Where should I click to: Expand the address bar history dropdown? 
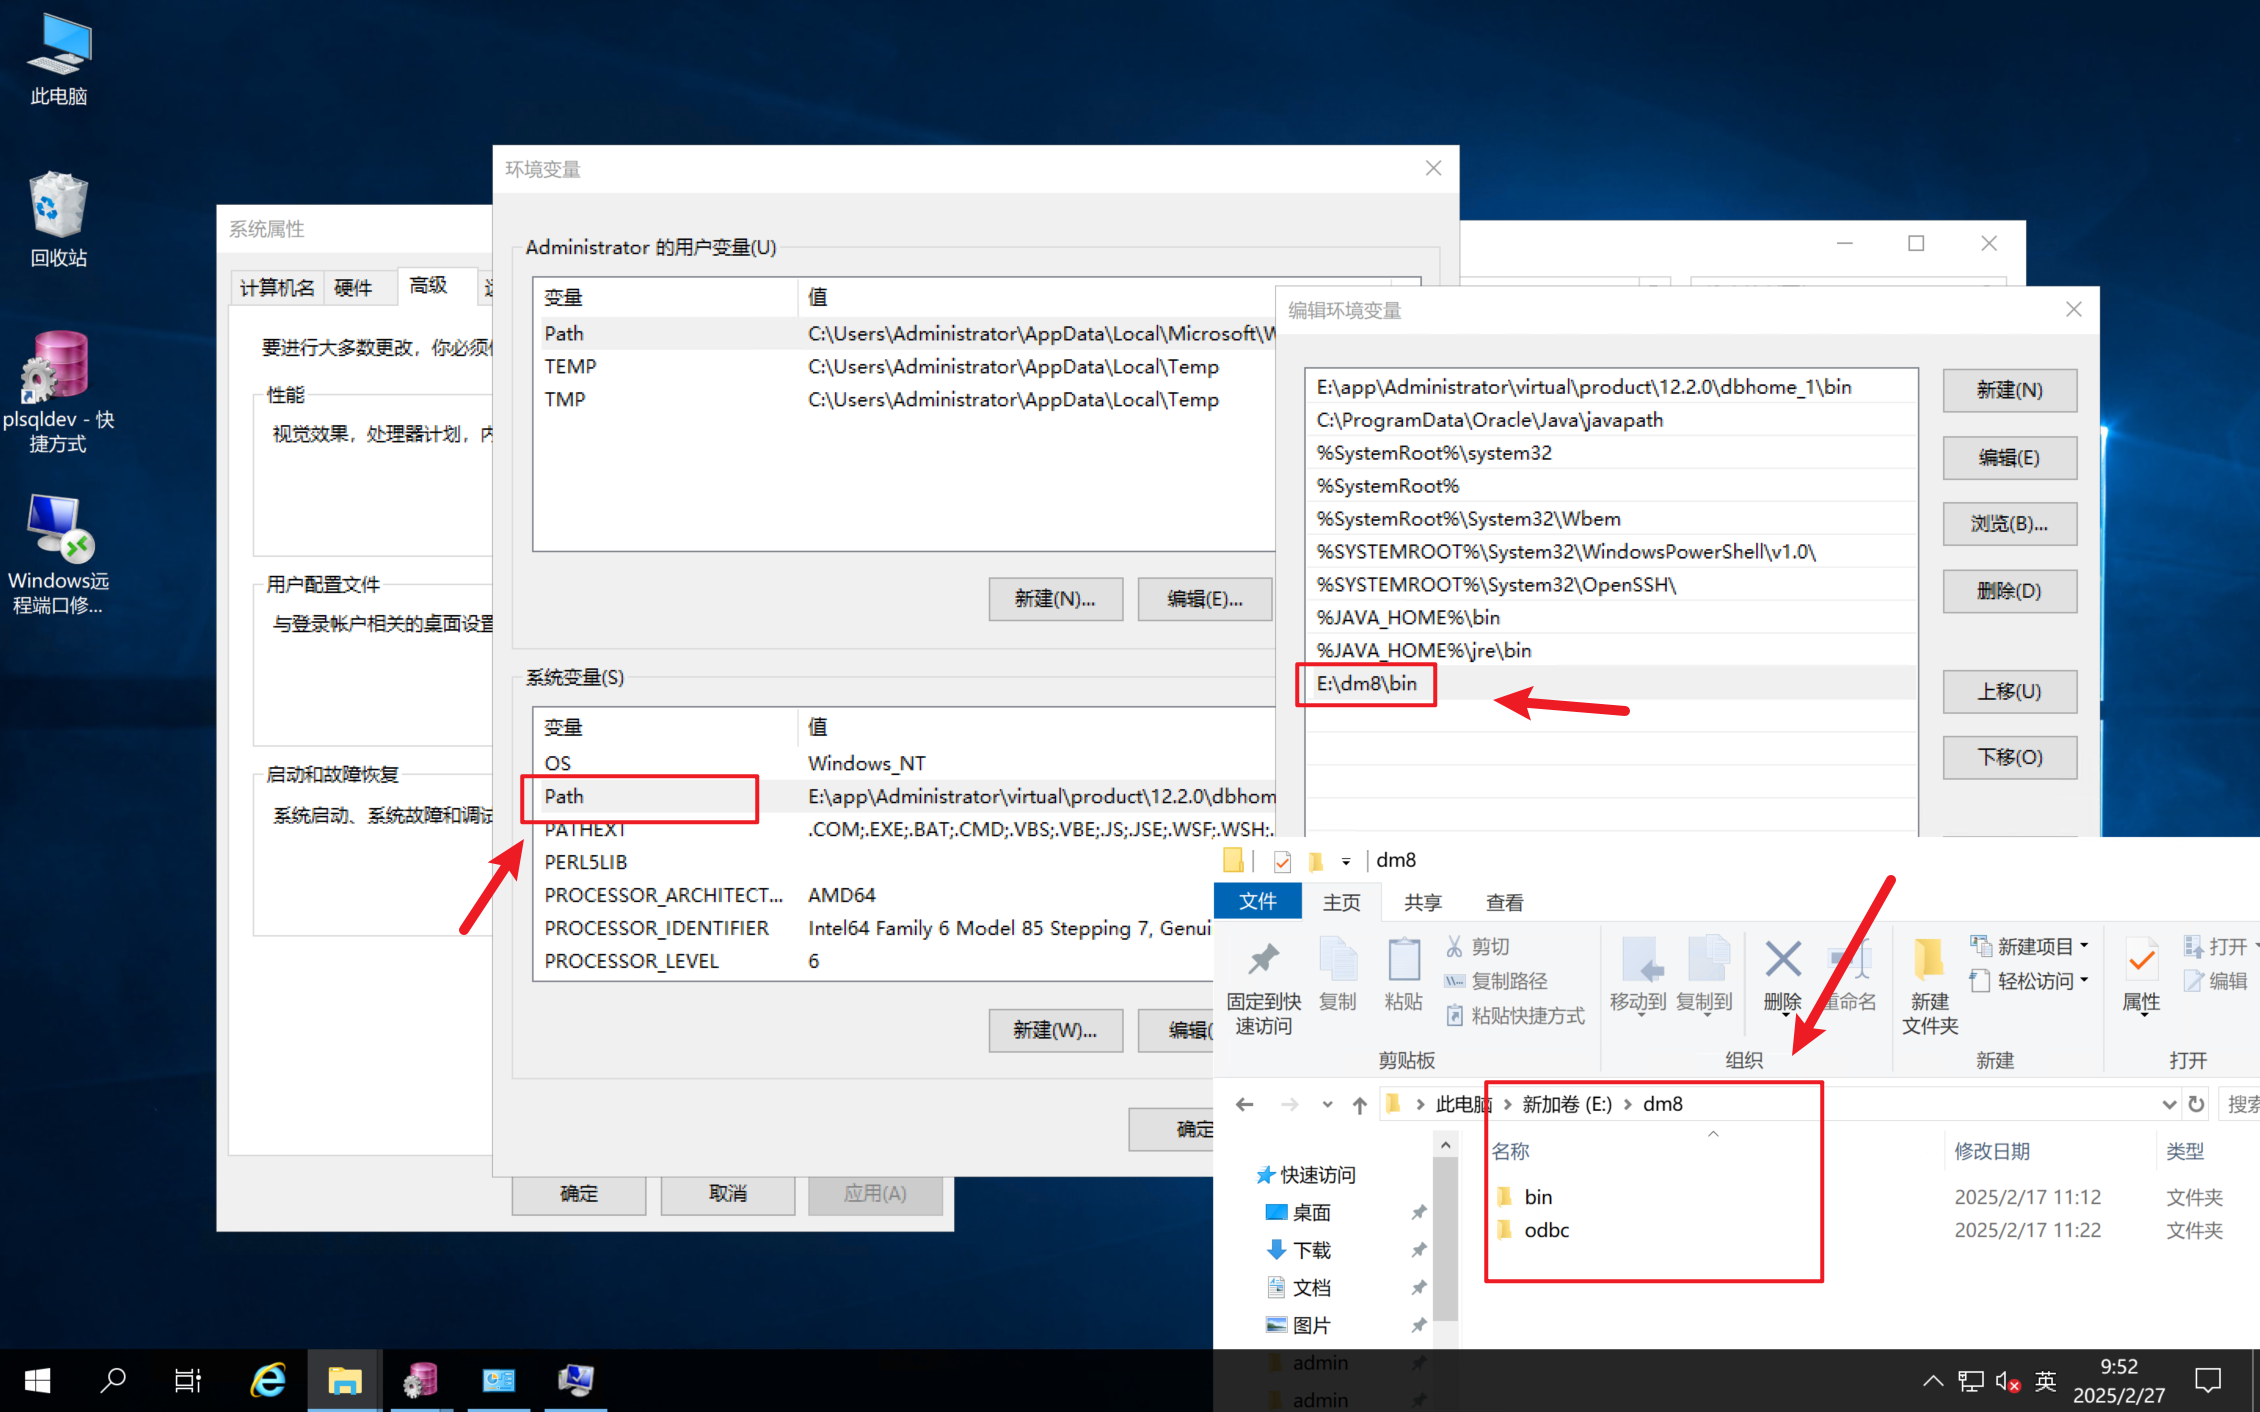2168,1104
